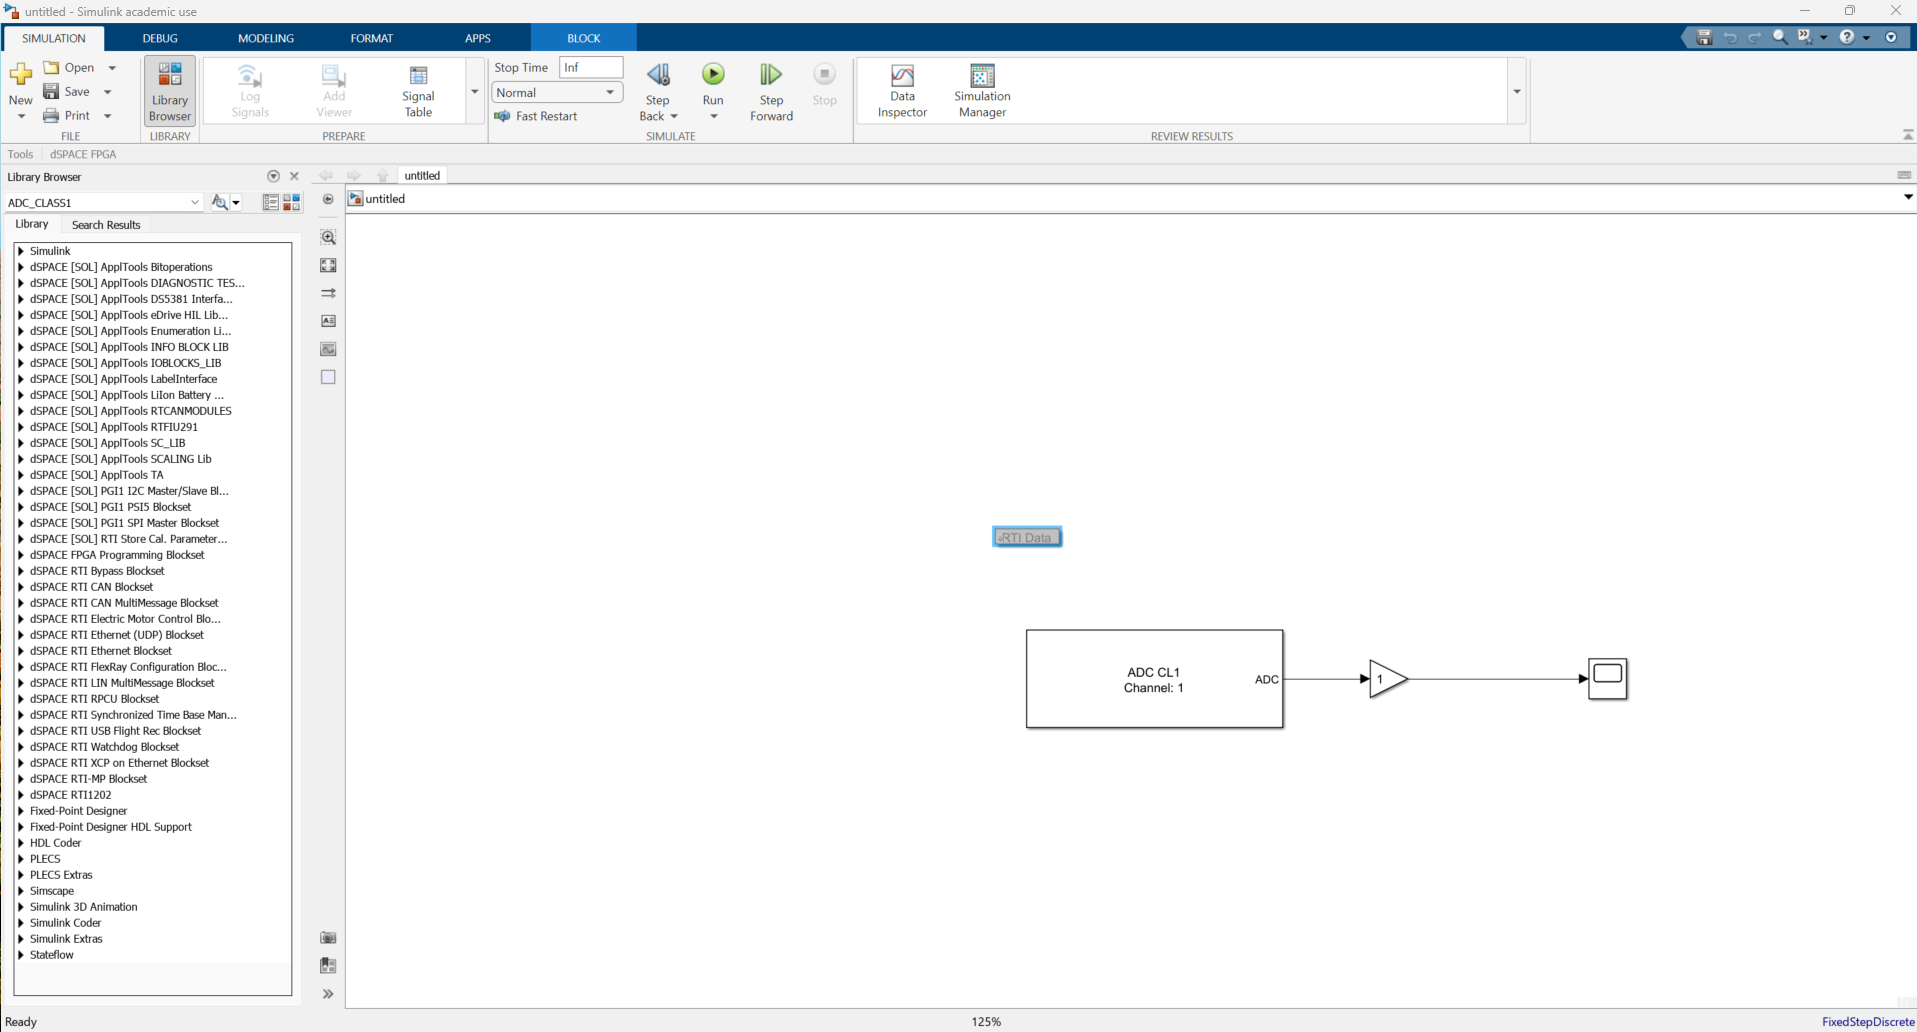Click Fit to View palette icon

(328, 266)
